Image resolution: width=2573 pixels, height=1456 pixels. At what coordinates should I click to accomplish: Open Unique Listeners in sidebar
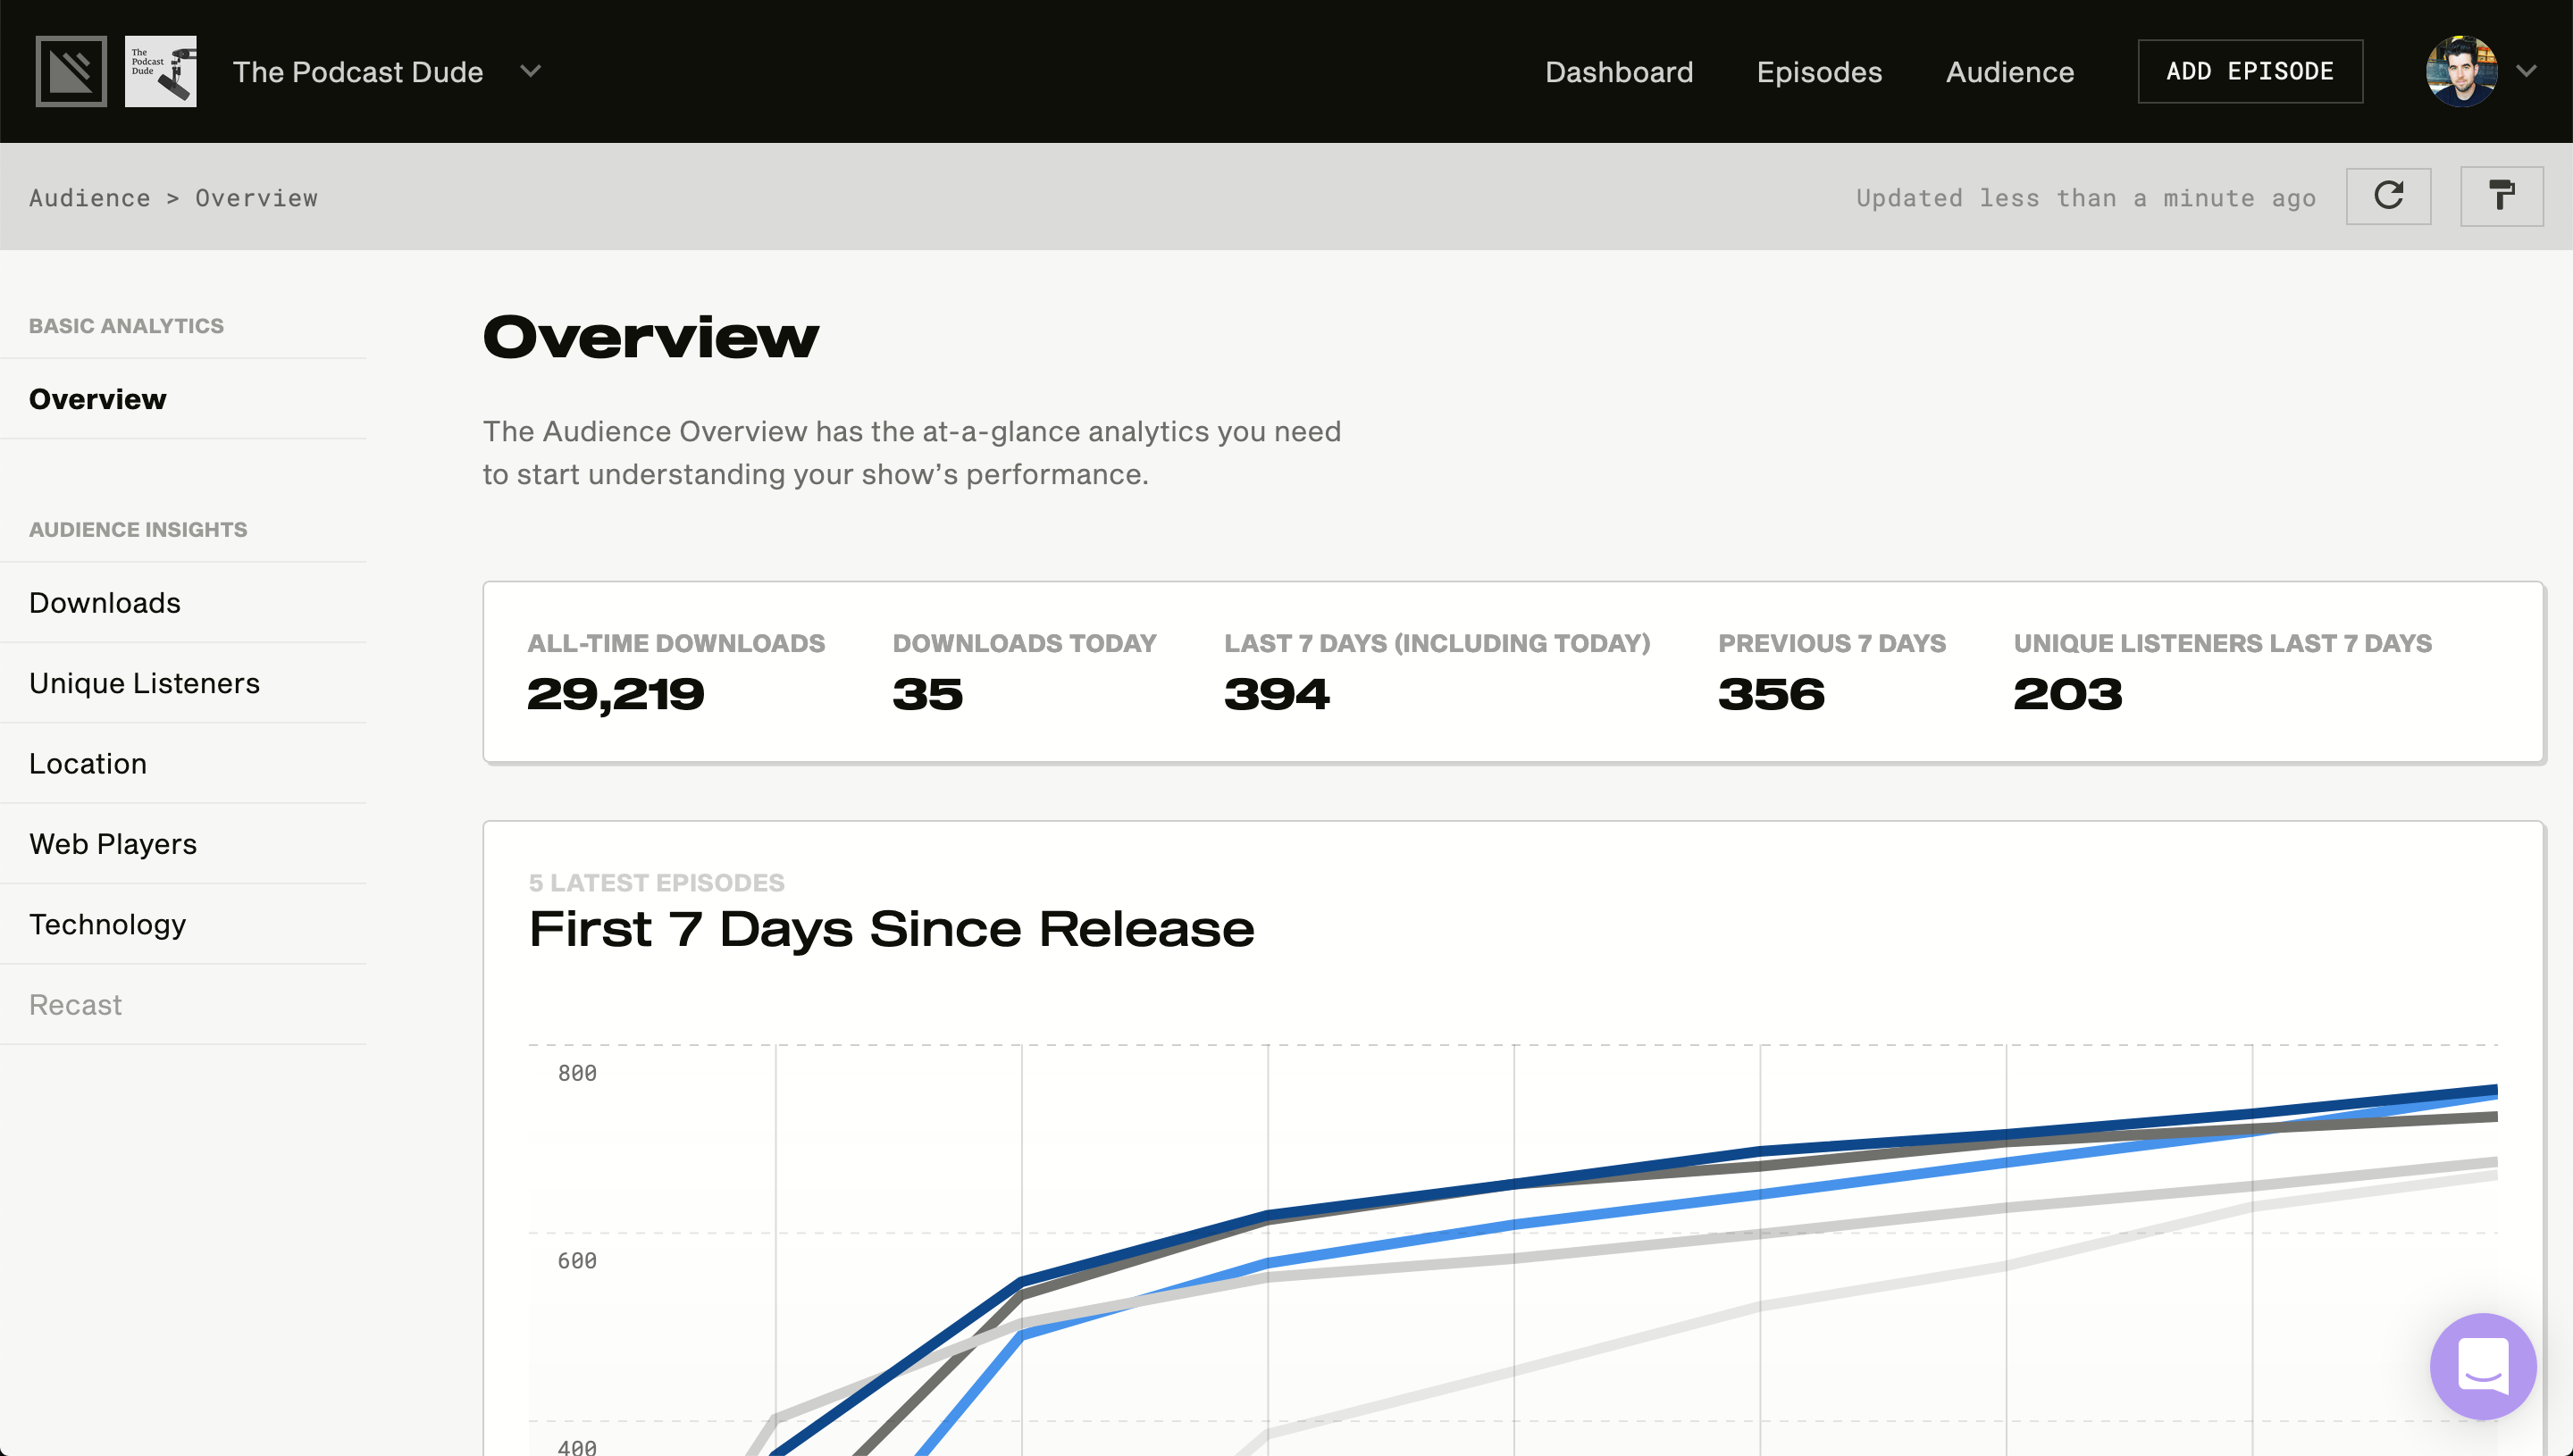pyautogui.click(x=183, y=683)
